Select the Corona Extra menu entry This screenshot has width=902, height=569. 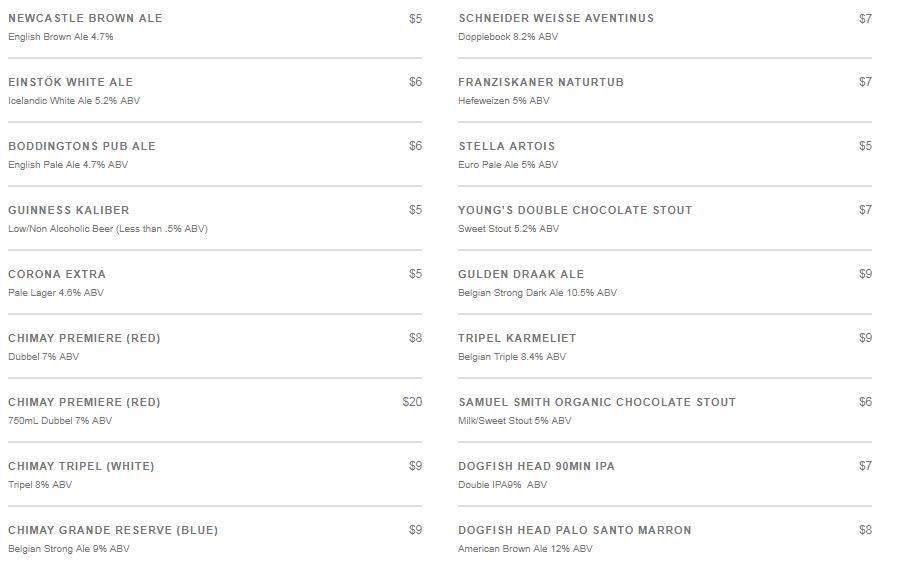pos(57,274)
